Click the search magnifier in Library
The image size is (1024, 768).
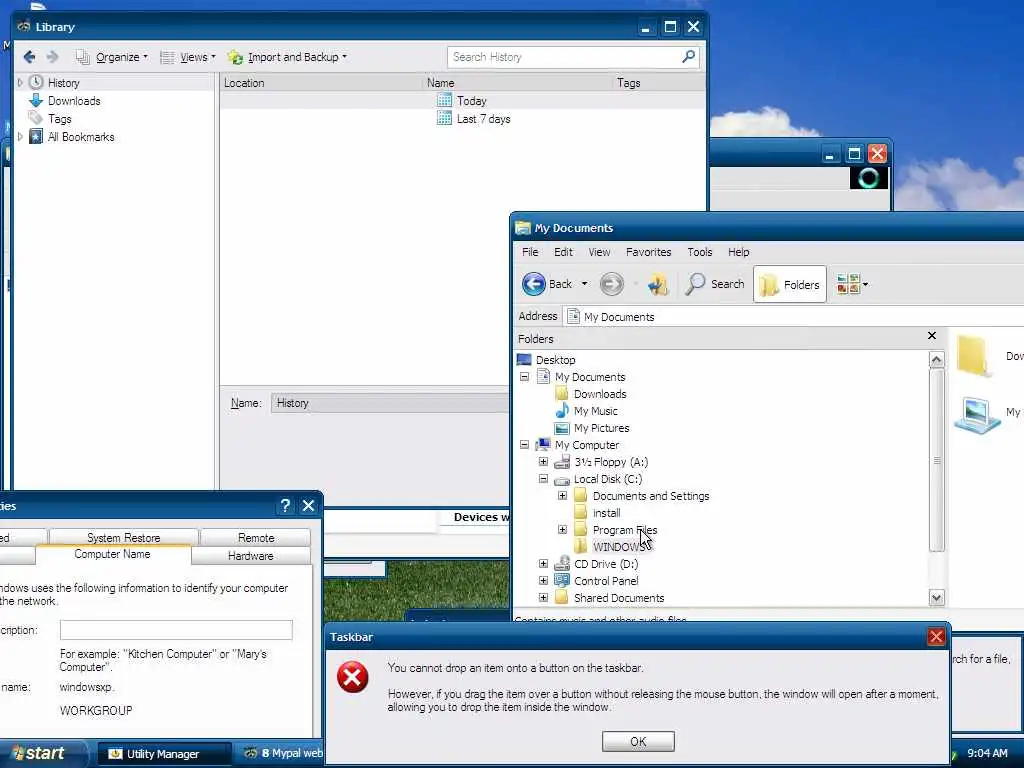pos(688,57)
